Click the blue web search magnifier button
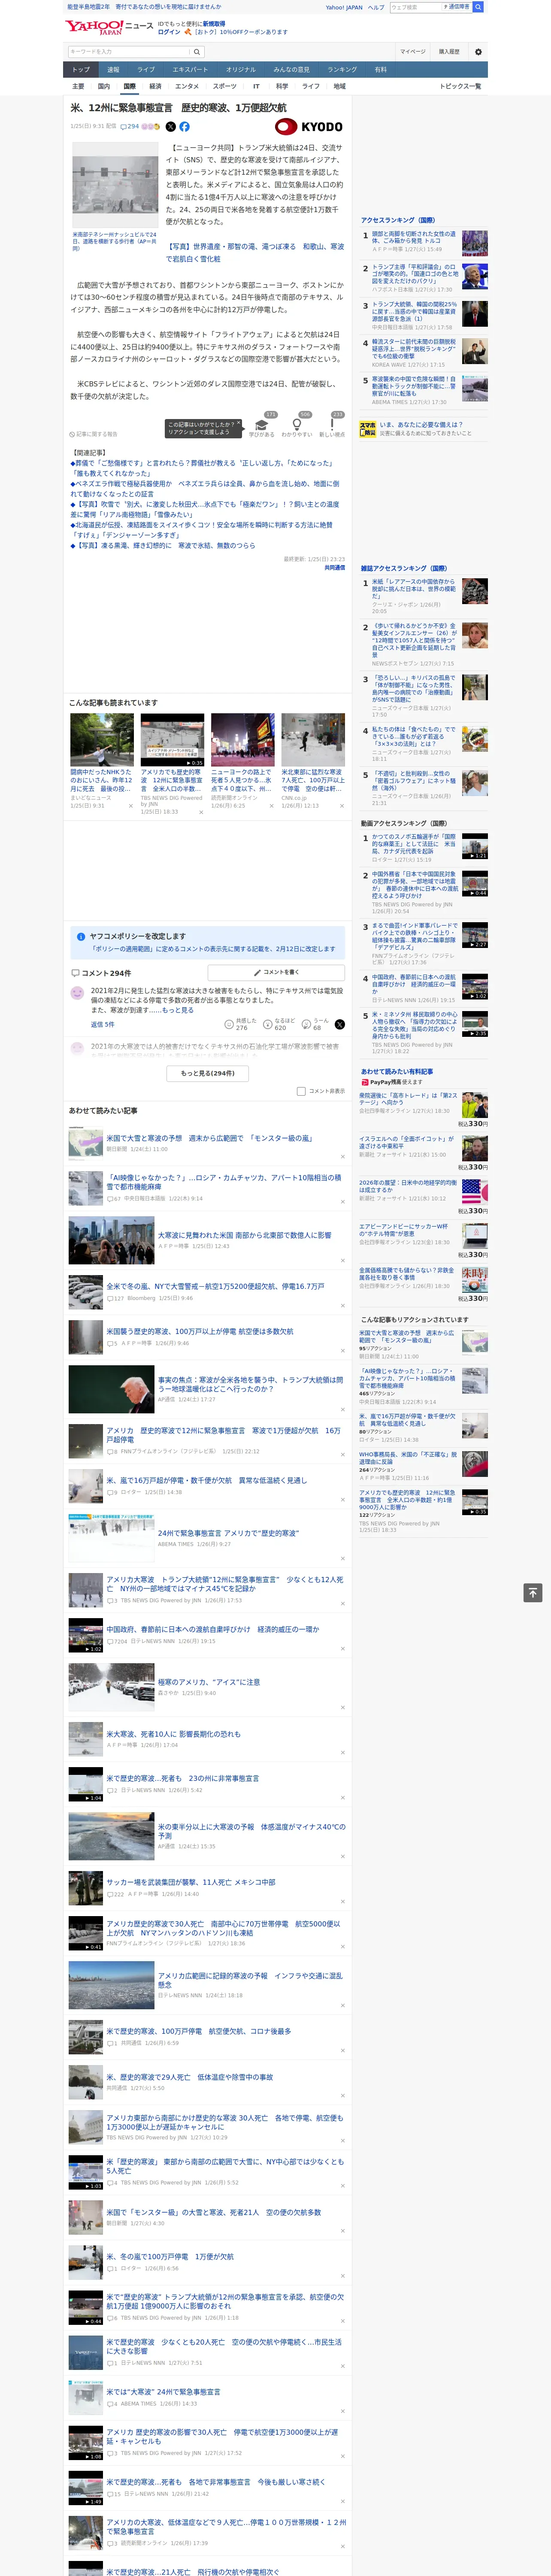 coord(478,7)
